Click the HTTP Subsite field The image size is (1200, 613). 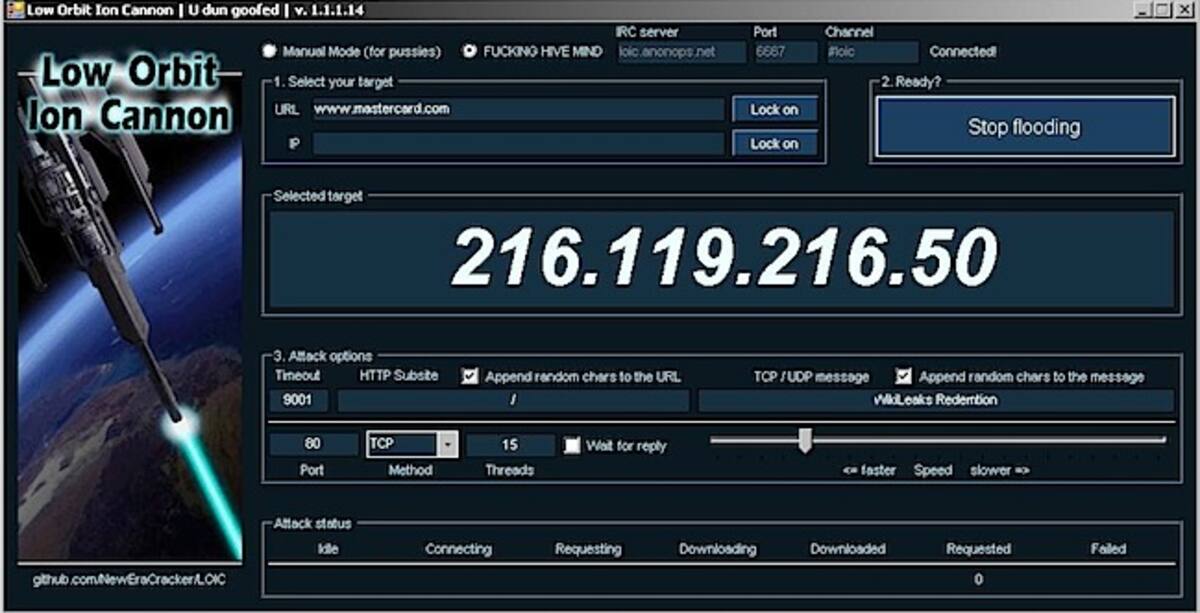(x=513, y=400)
